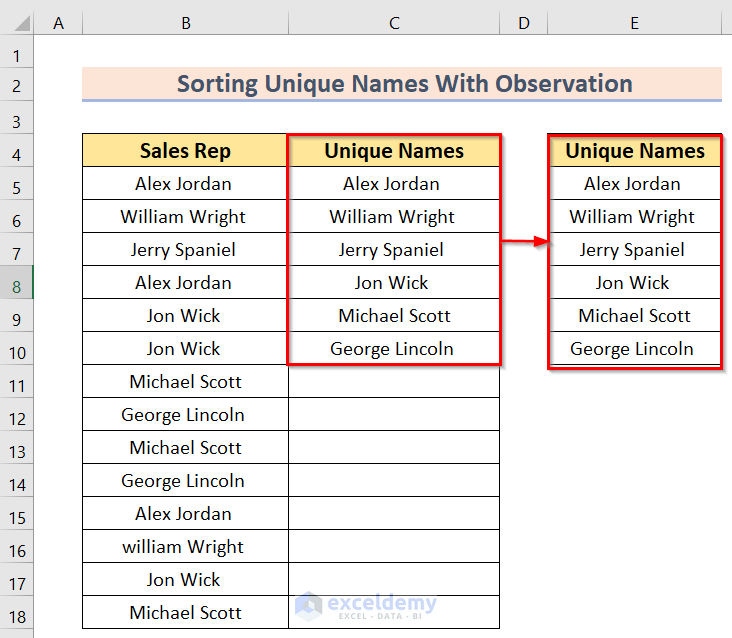Click the title cell 'Sorting Unique Names With Observation'

pyautogui.click(x=402, y=84)
